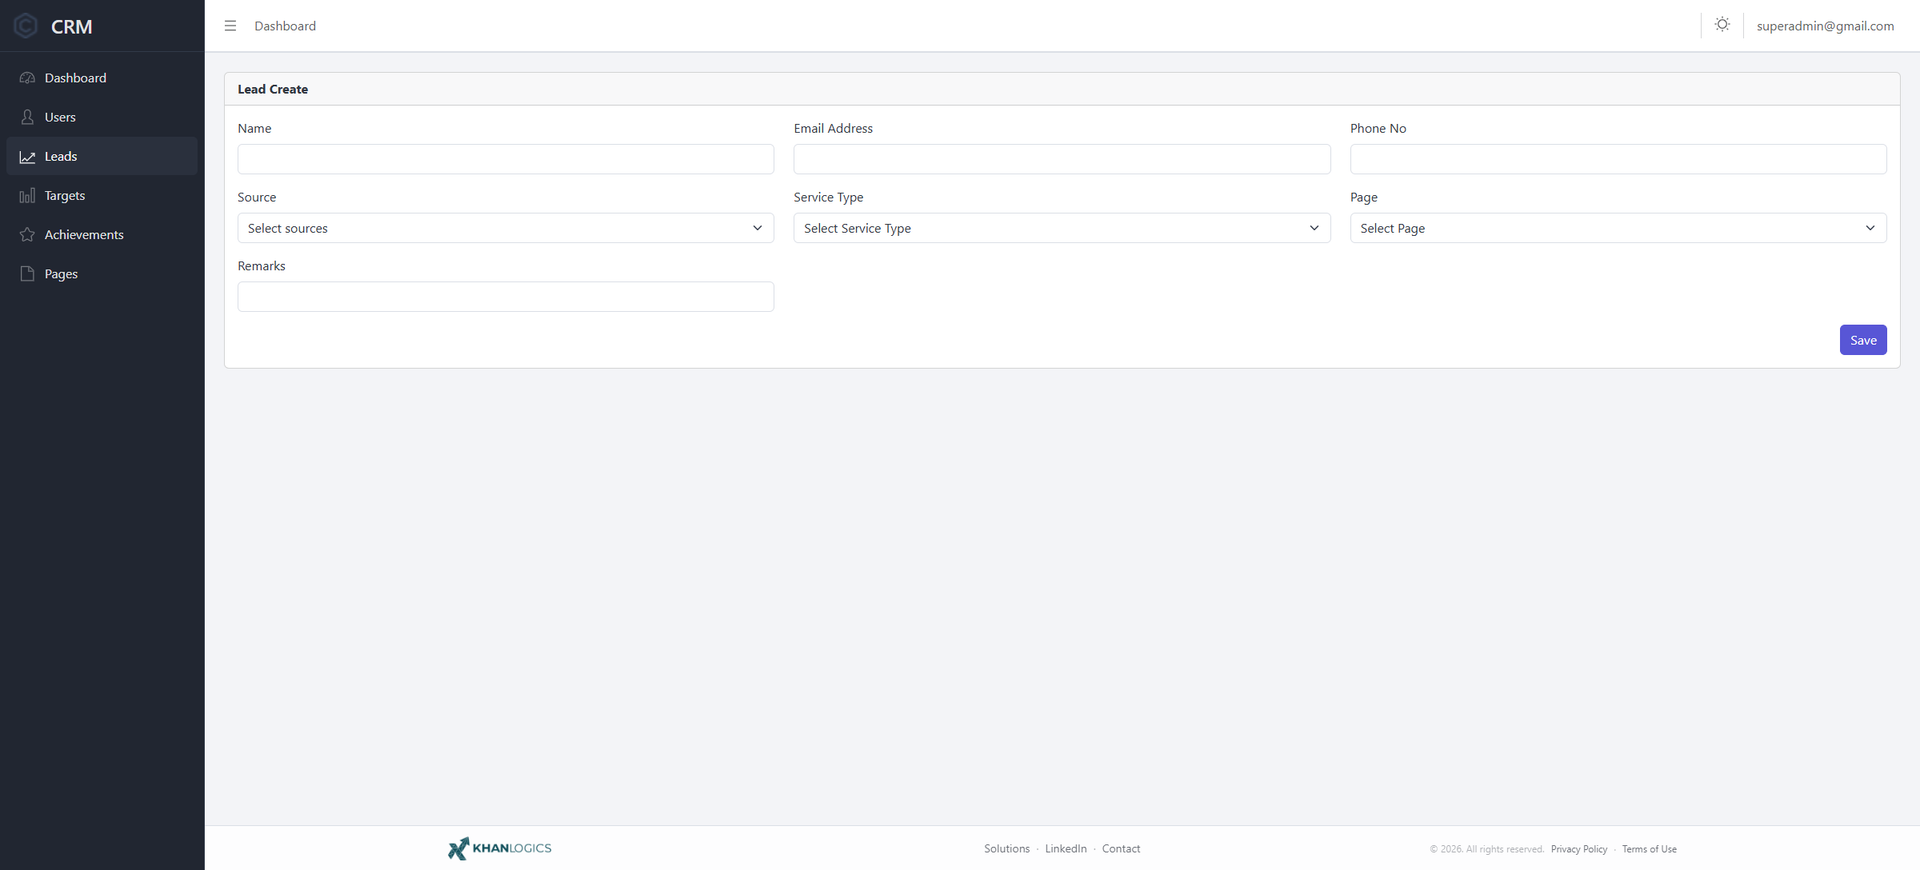
Task: Open the Solutions footer link
Action: tap(1007, 849)
